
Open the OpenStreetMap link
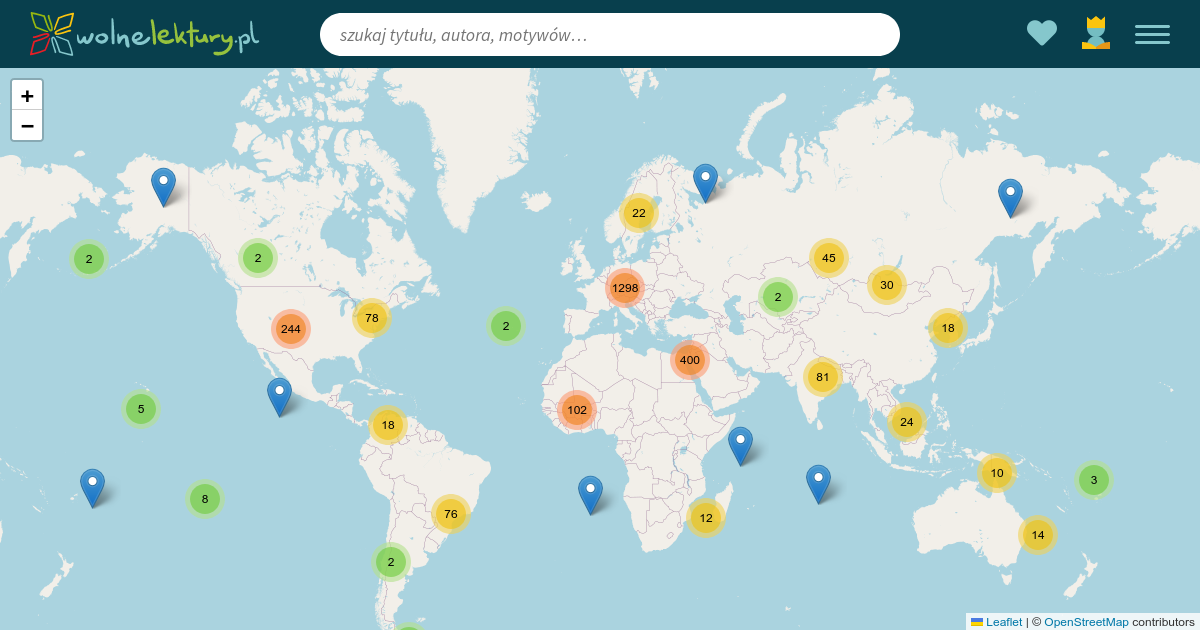(1086, 622)
